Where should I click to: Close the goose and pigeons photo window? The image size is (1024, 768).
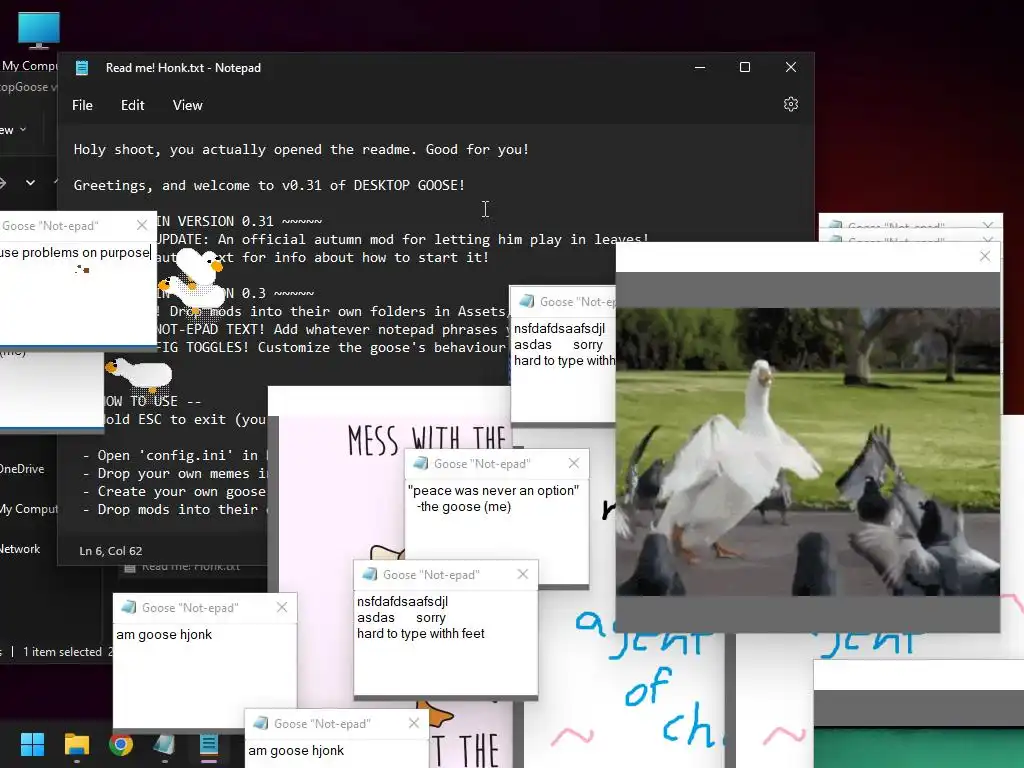[985, 257]
